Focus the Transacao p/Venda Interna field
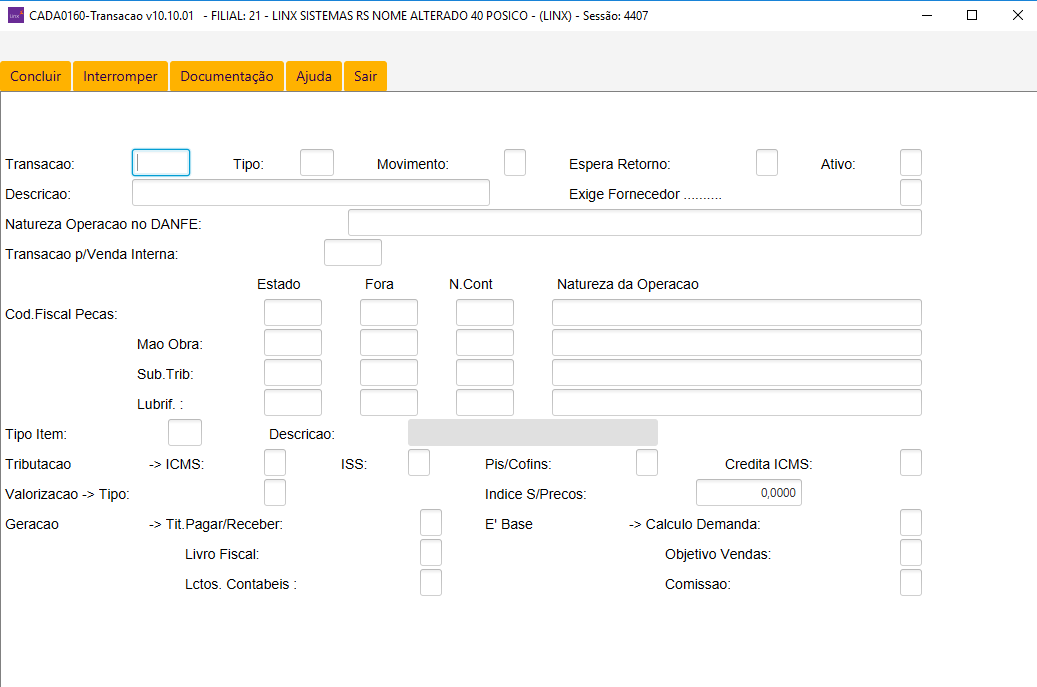The width and height of the screenshot is (1037, 687). (353, 253)
